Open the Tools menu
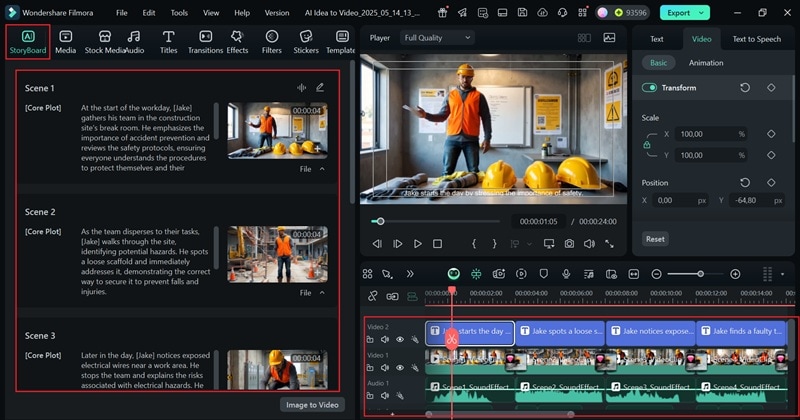Viewport: 800px width, 420px height. point(179,13)
